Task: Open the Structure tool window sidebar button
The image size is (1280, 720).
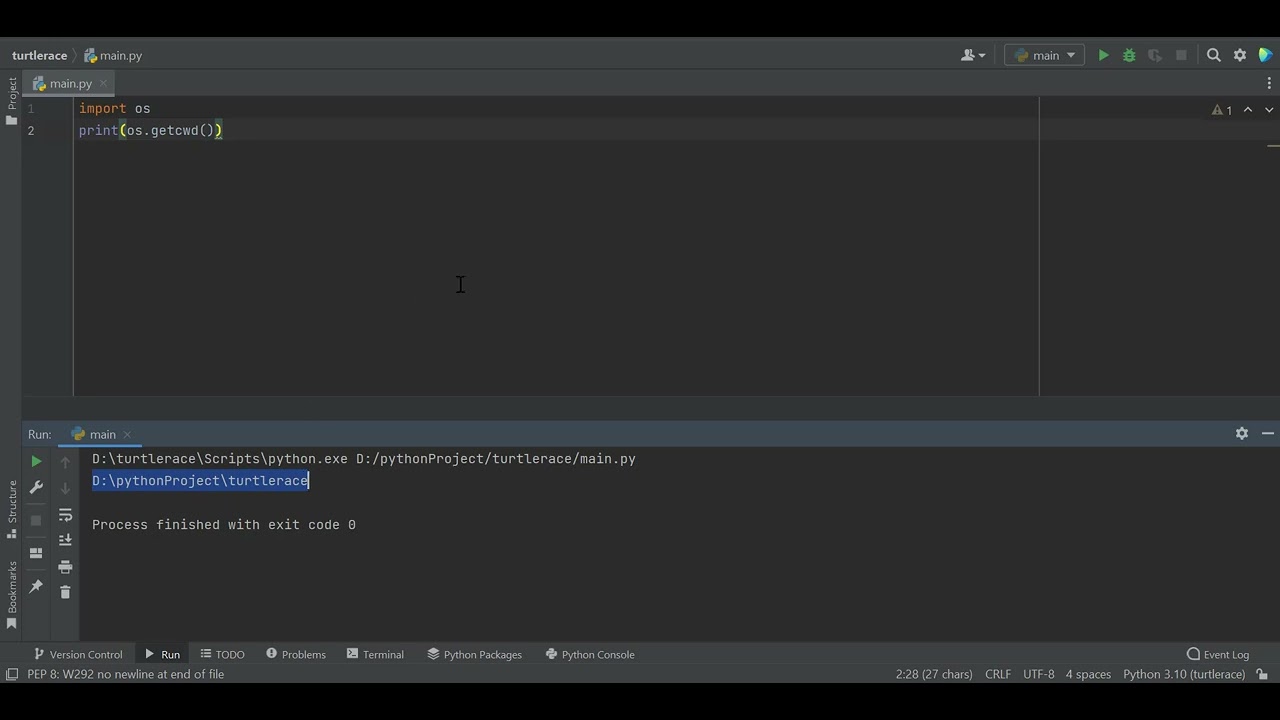Action: pos(11,510)
